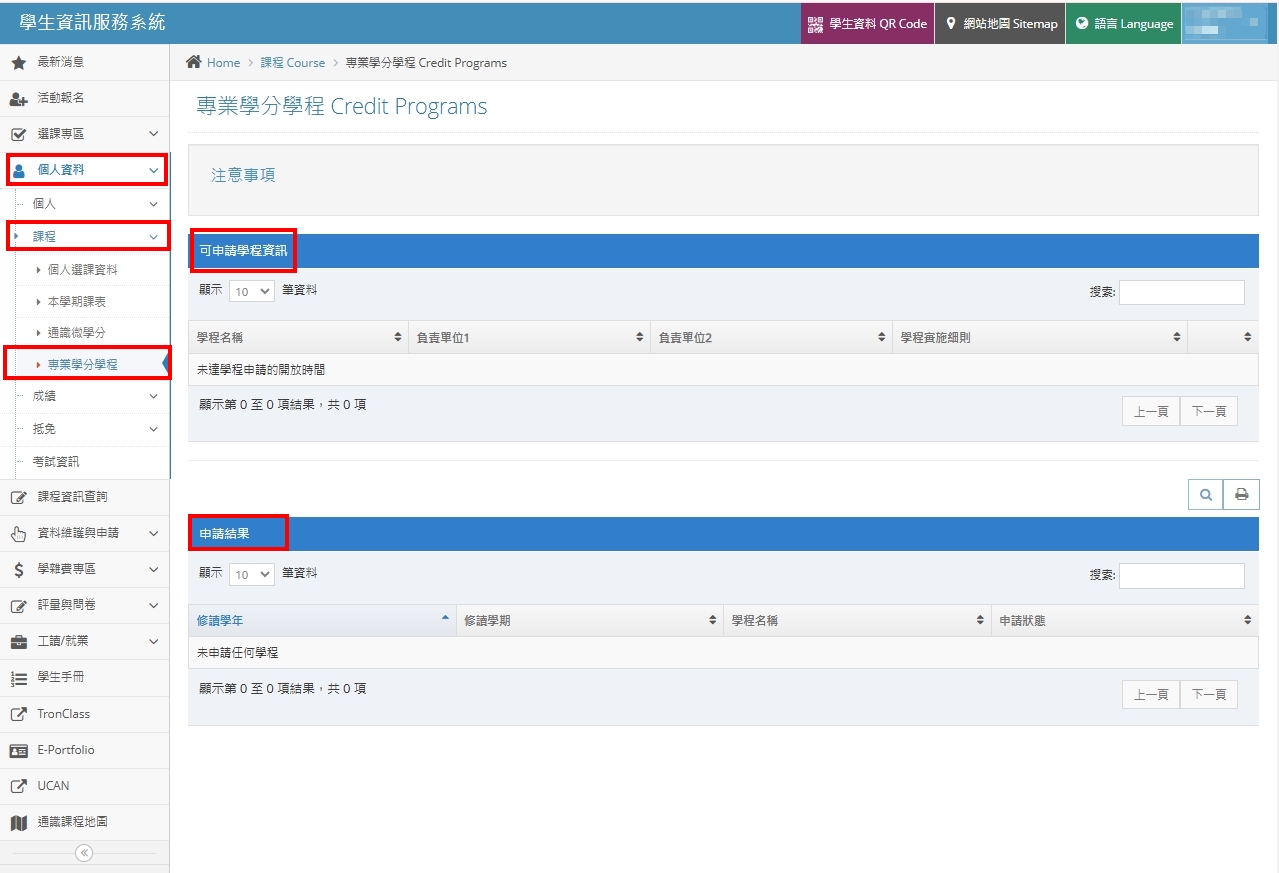Expand the 成績 submenu
This screenshot has height=873, width=1279.
click(x=94, y=396)
